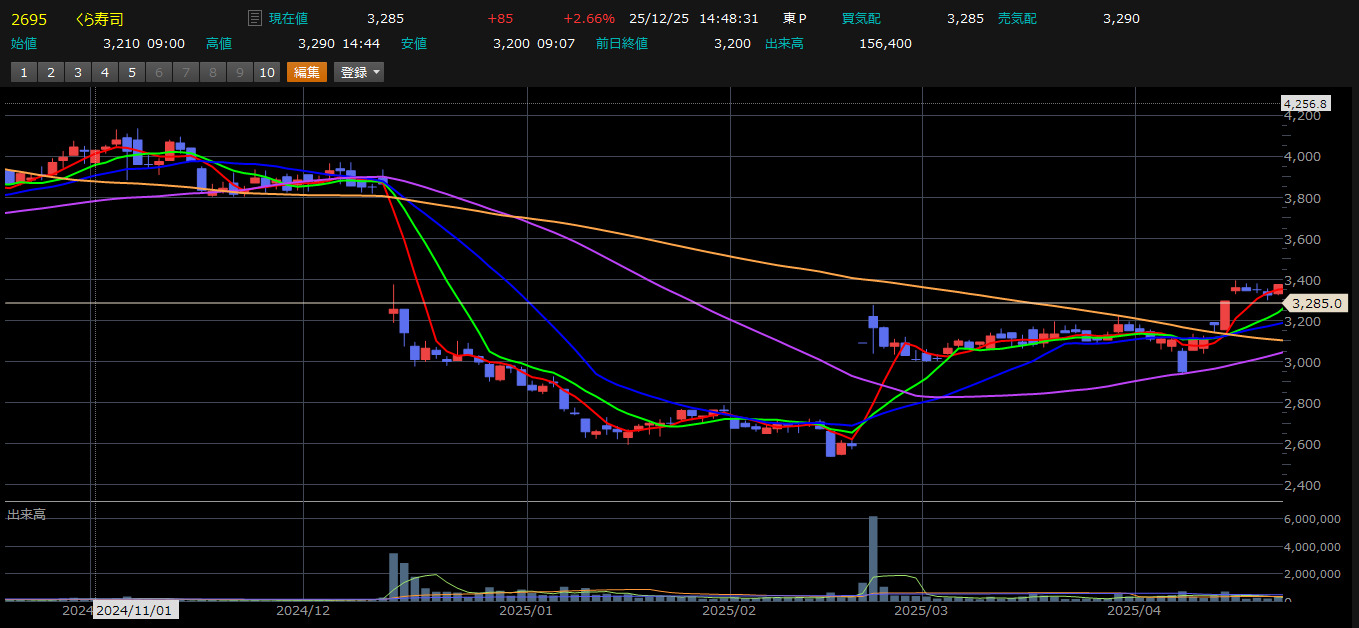This screenshot has height=628, width=1359.
Task: Click the 東P market indicator
Action: pos(795,19)
